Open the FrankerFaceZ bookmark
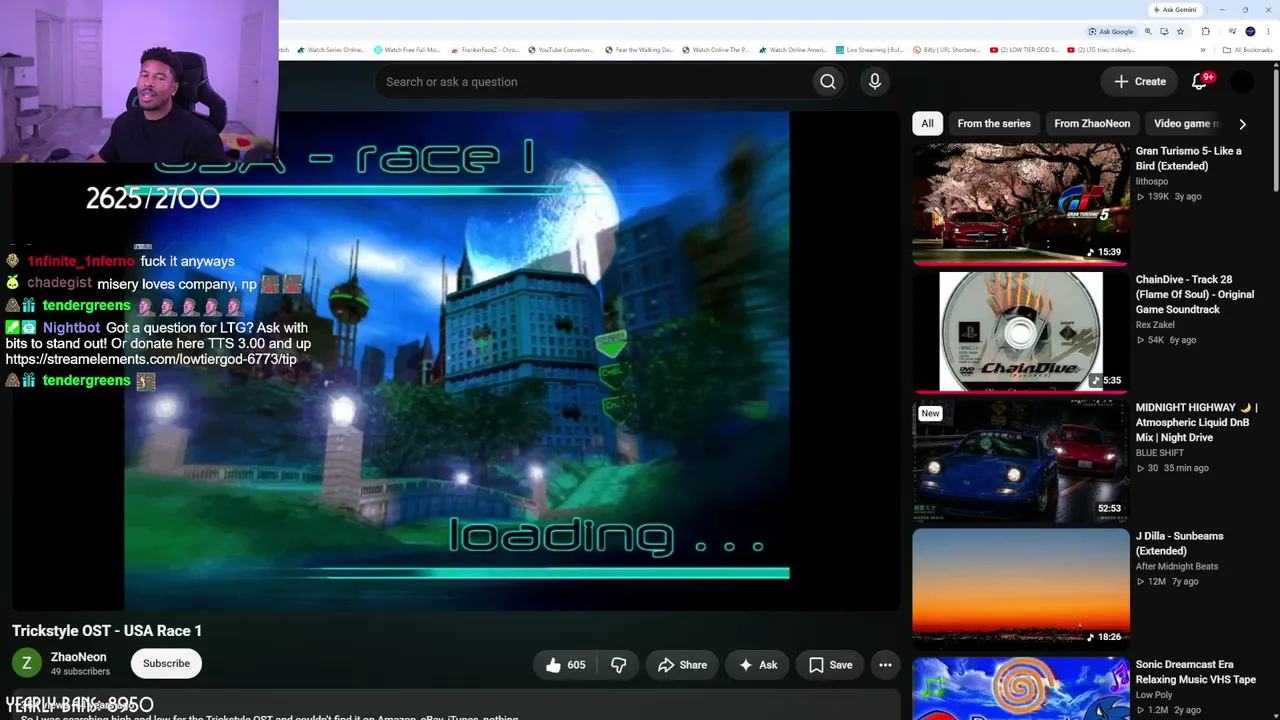The image size is (1280, 720). point(485,50)
